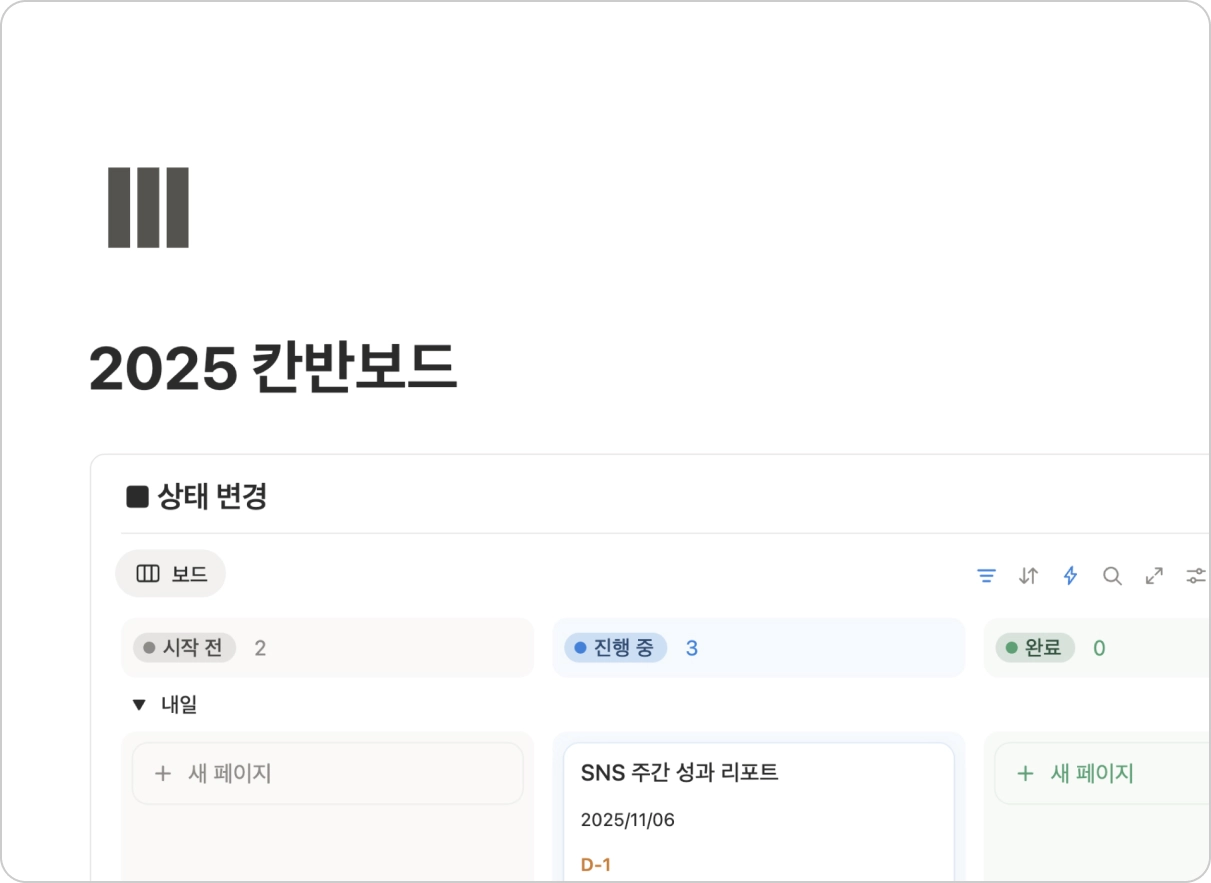The image size is (1211, 883).
Task: Select the 보드 view tab
Action: [171, 574]
